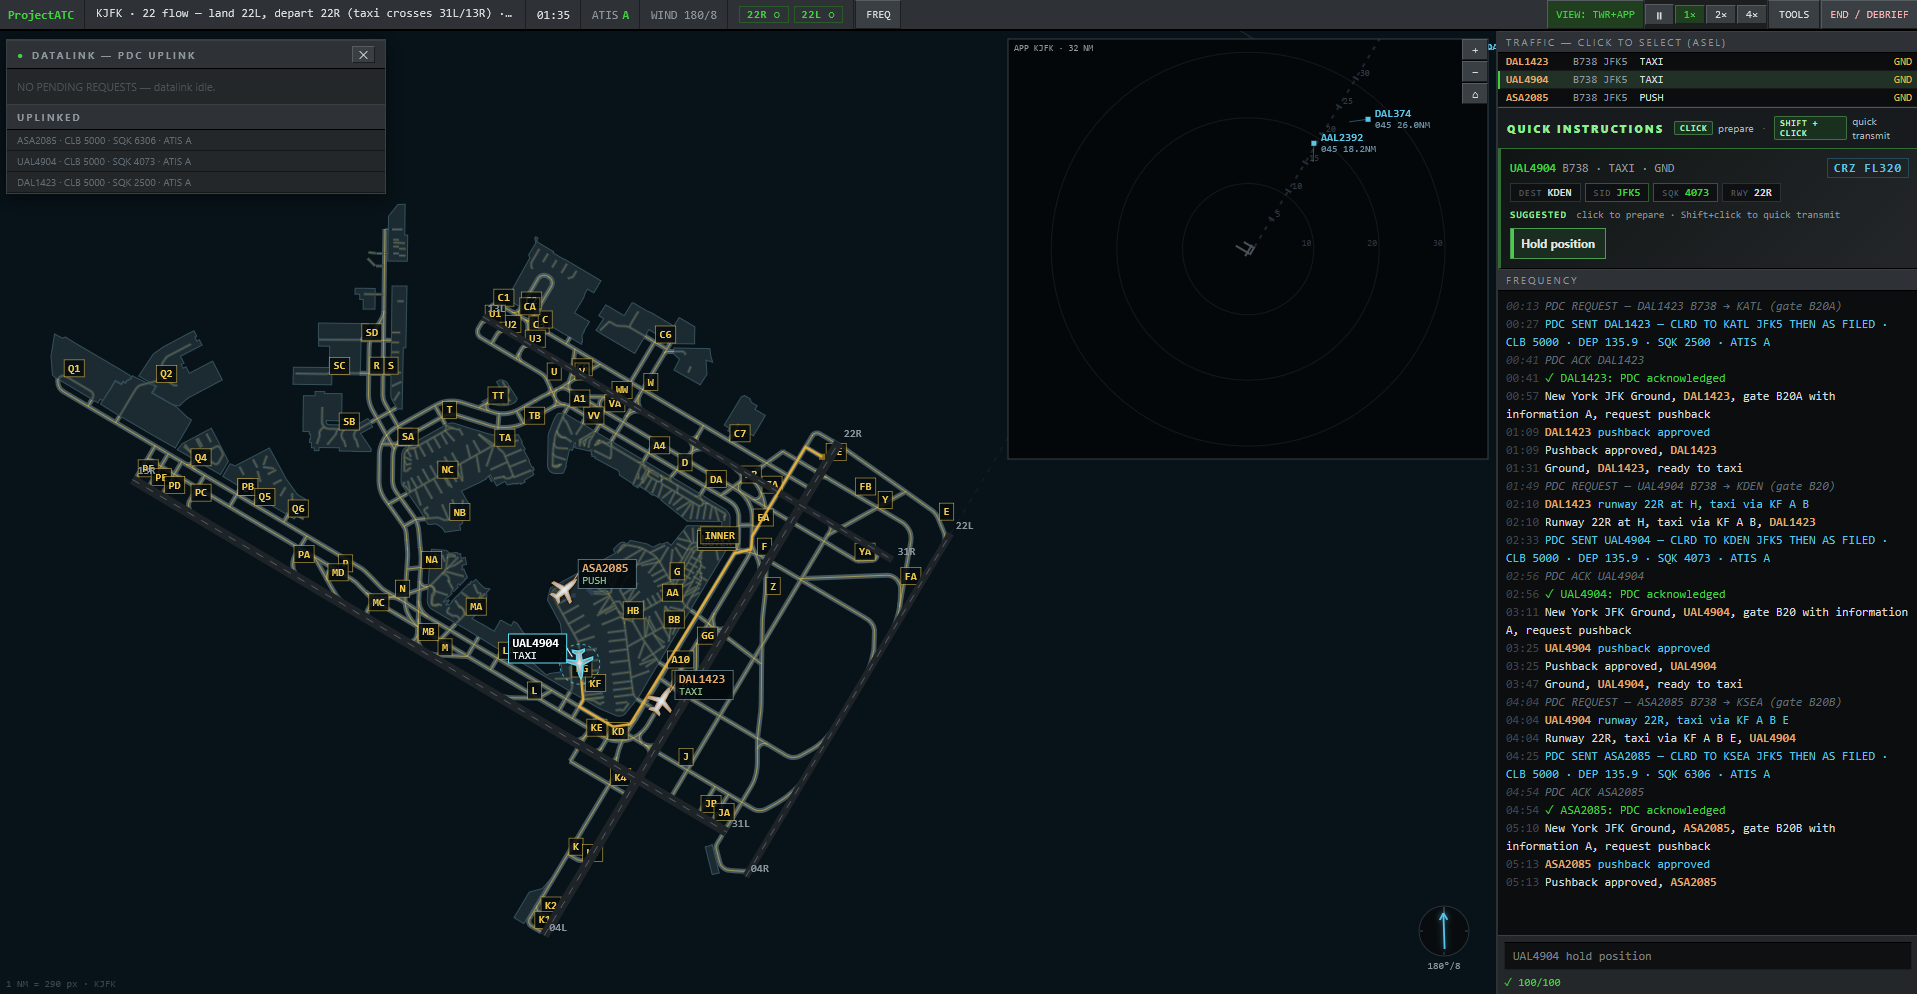Open the RWY 22R runway chip
The width and height of the screenshot is (1917, 994).
1751,193
